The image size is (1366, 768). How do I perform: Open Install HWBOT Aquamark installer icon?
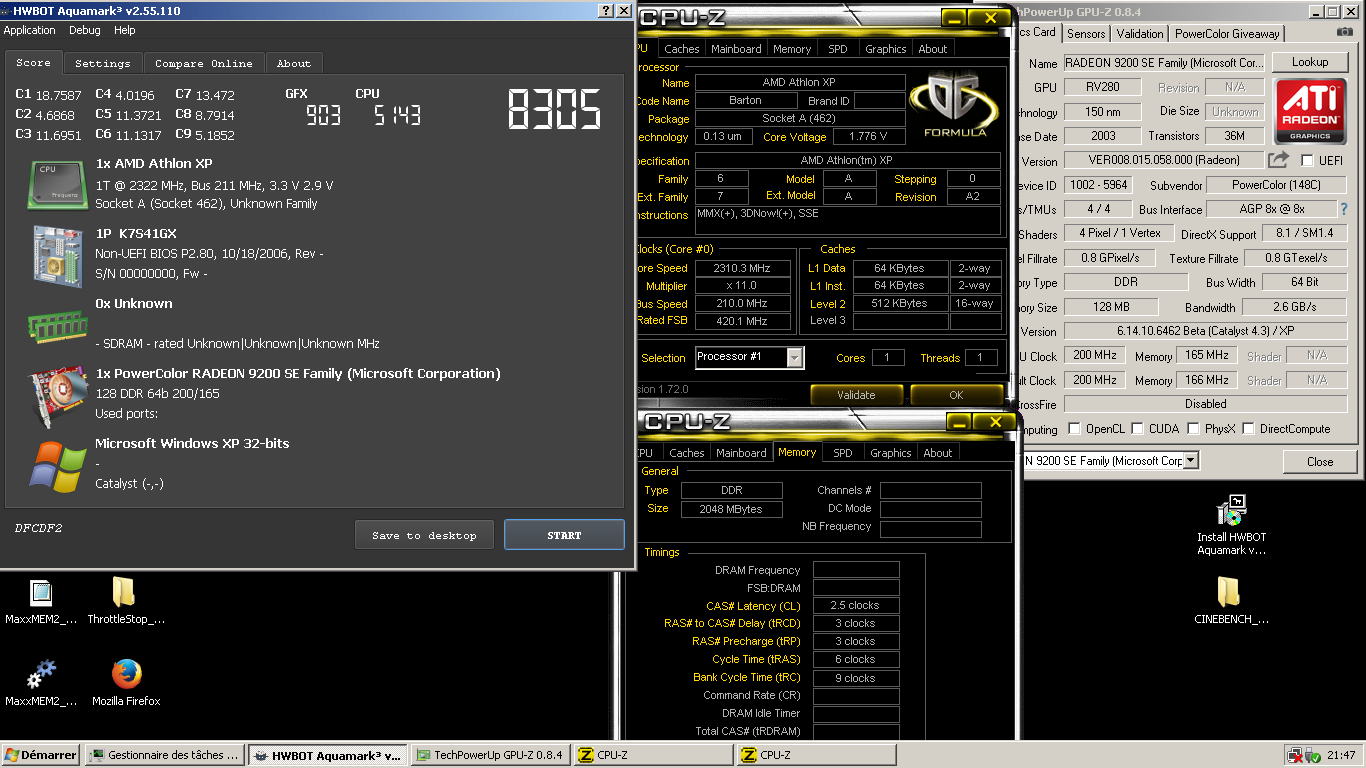click(1231, 510)
